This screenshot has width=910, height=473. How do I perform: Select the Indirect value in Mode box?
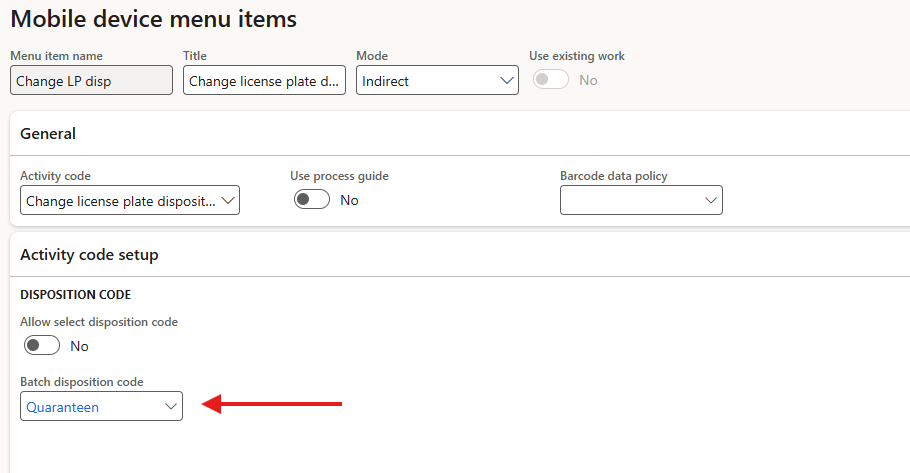(x=425, y=81)
